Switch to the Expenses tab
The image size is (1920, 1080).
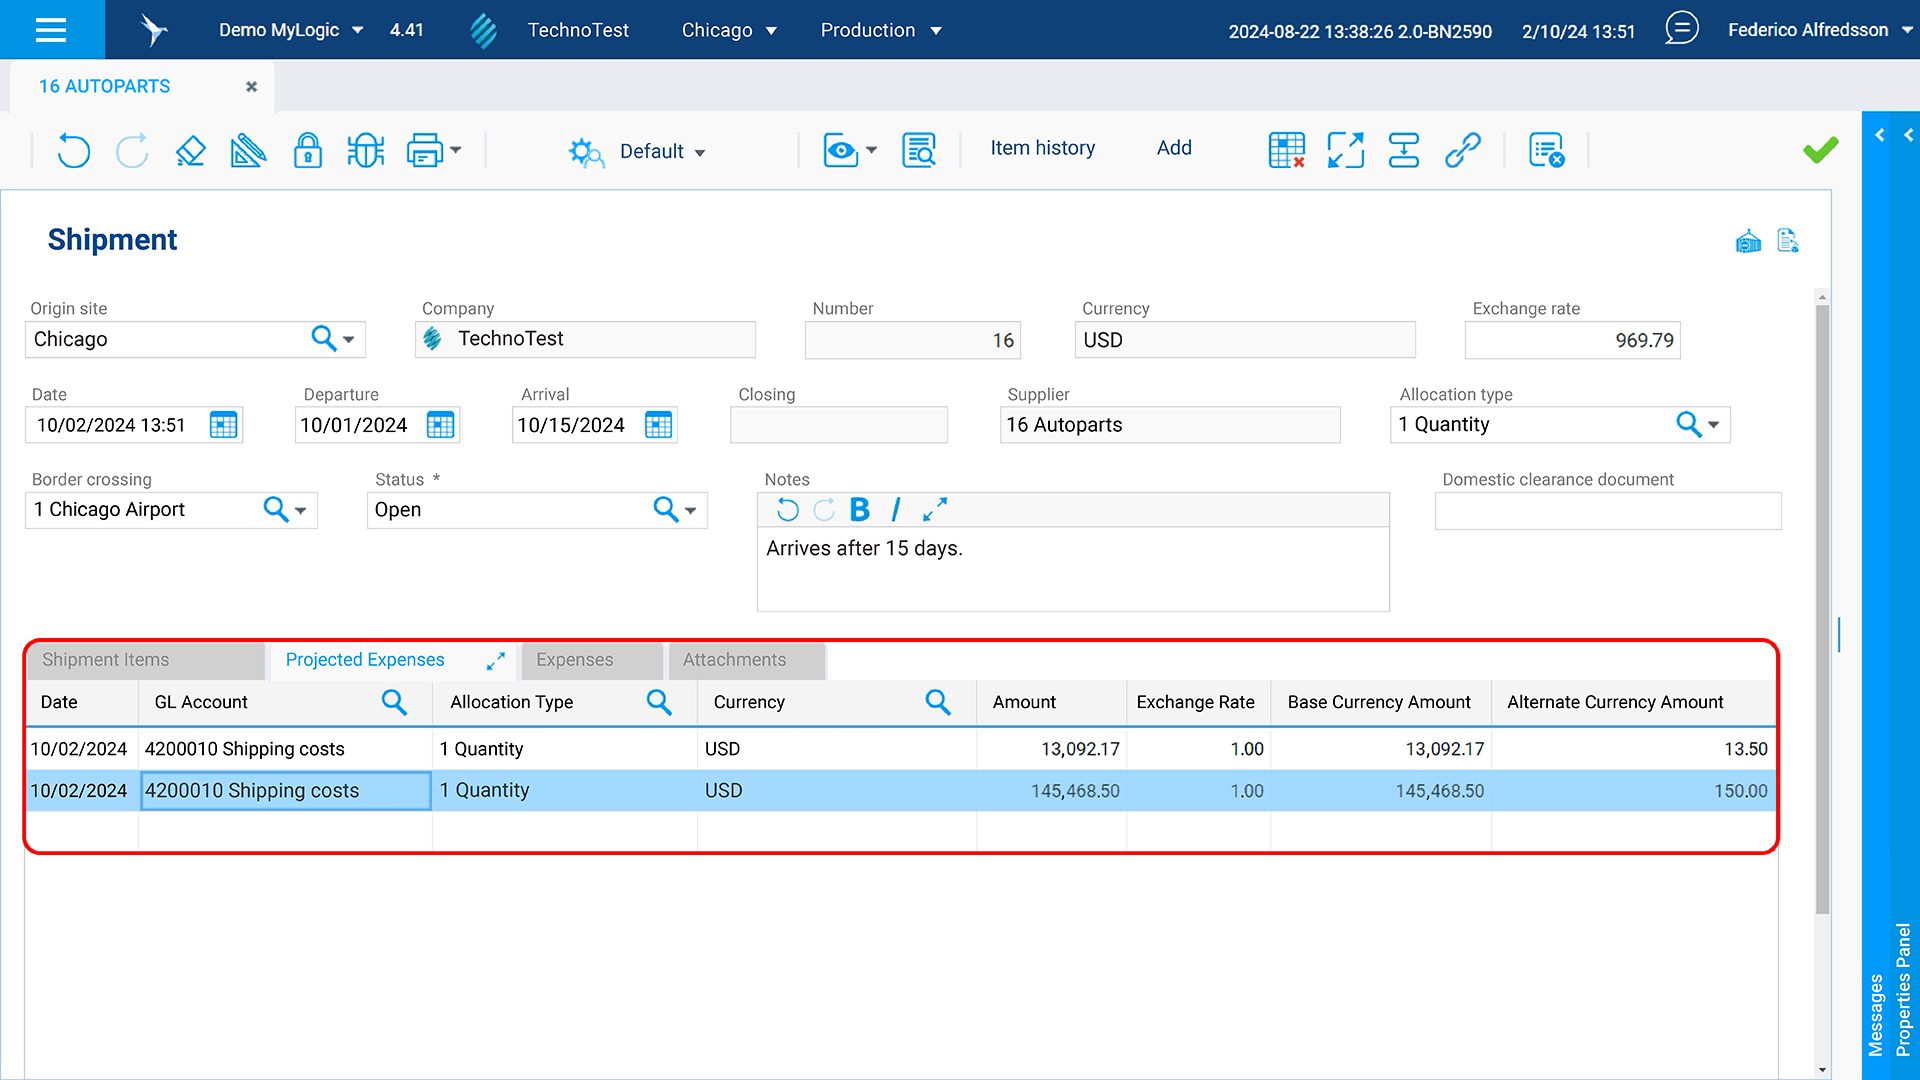coord(574,660)
